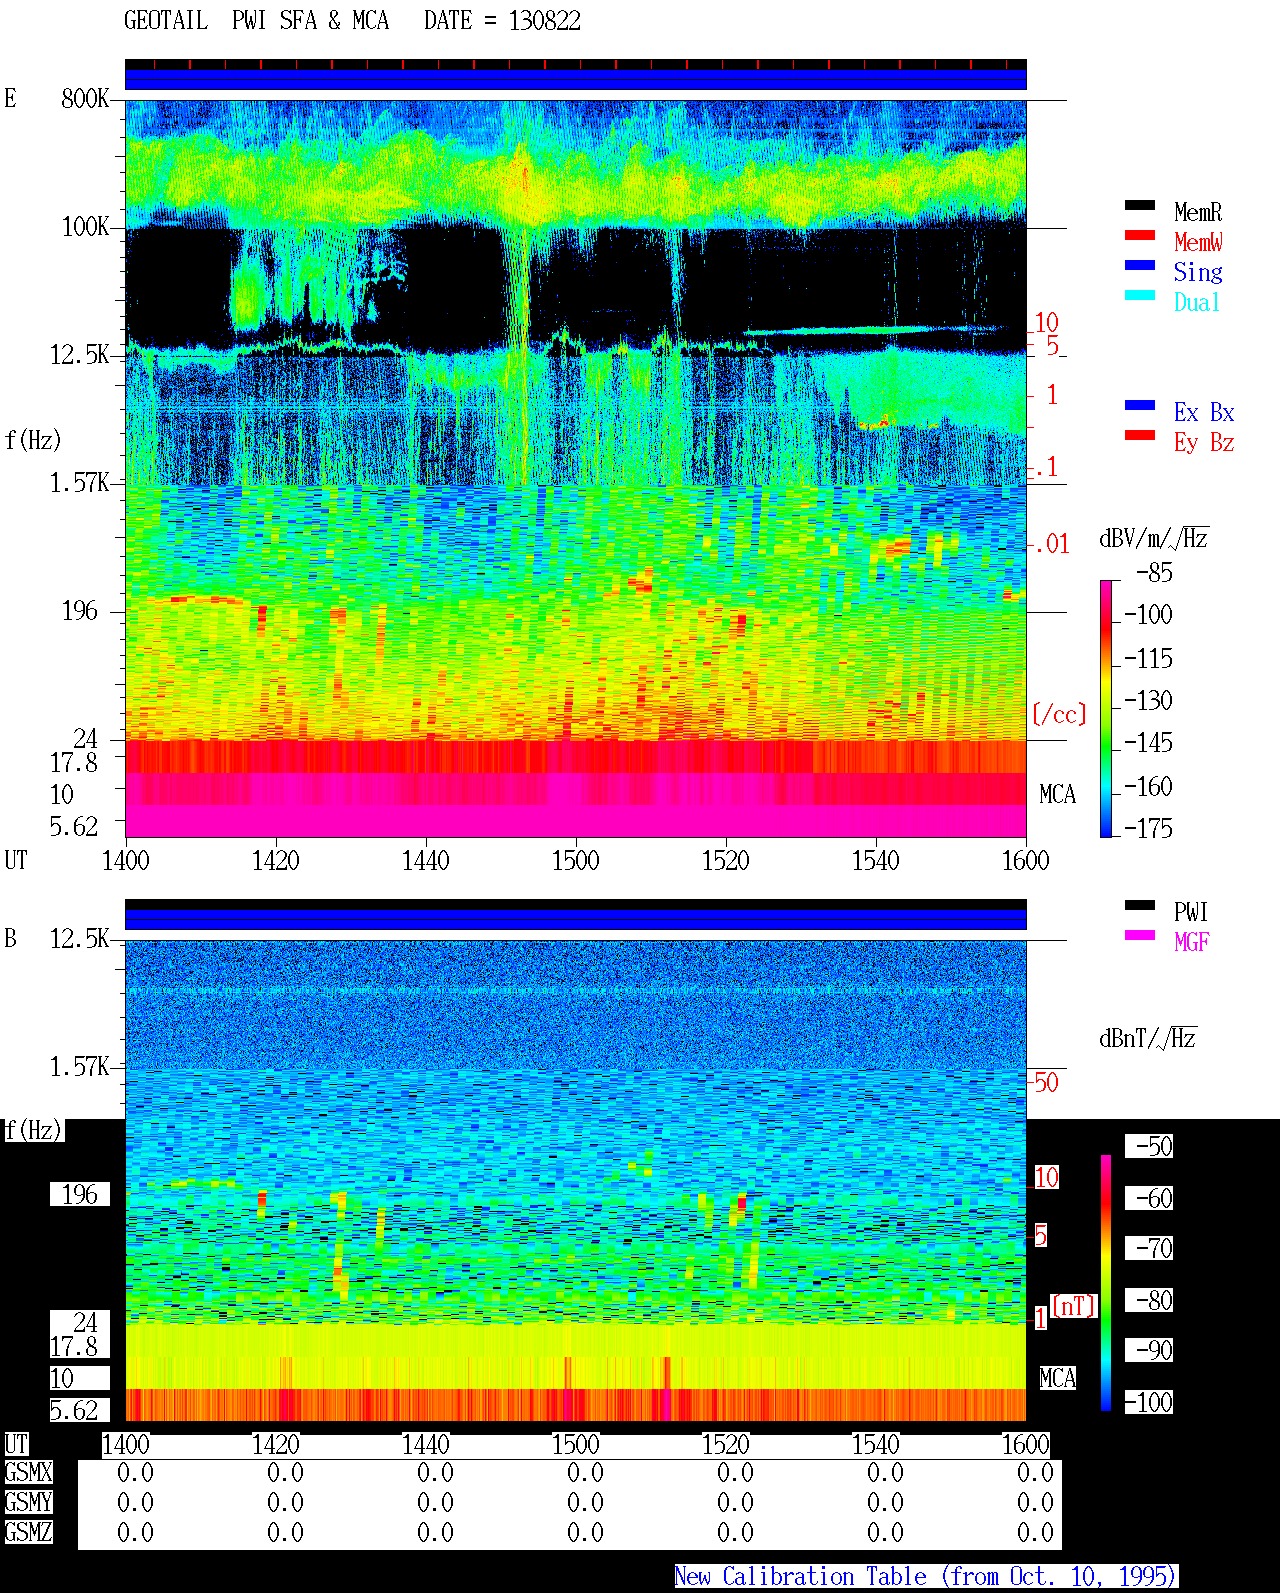Click the black PWI legend swatch
The width and height of the screenshot is (1280, 1593).
[x=1140, y=906]
